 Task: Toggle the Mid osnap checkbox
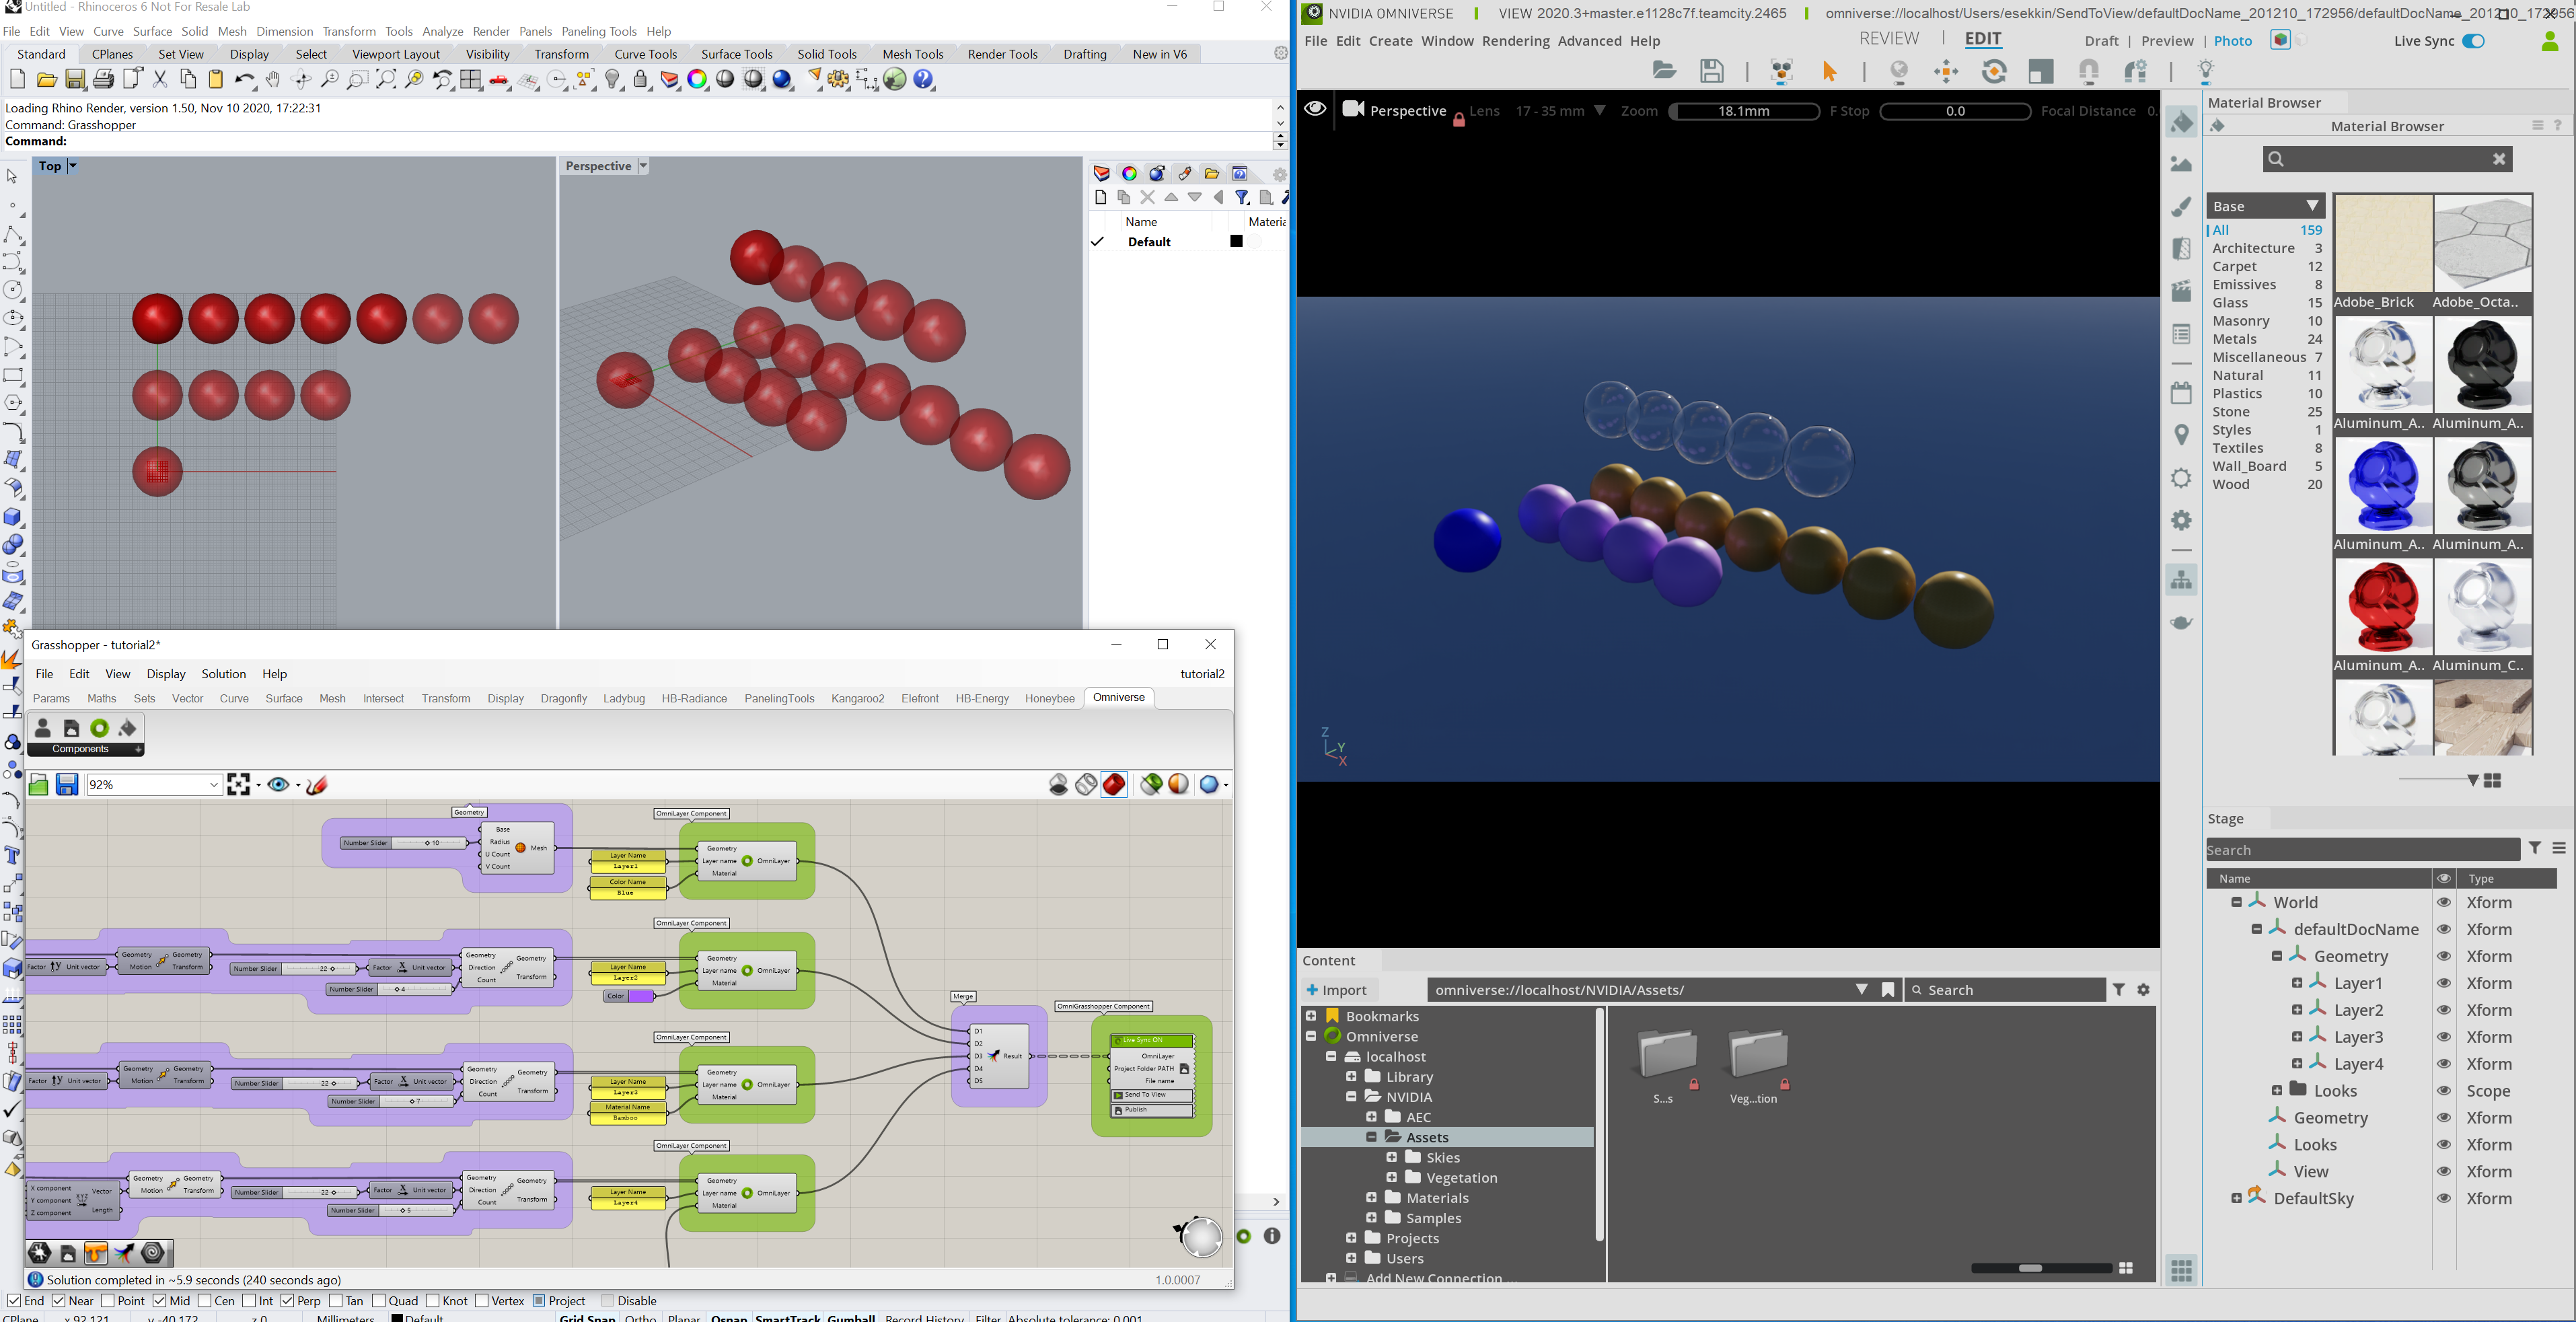click(160, 1301)
